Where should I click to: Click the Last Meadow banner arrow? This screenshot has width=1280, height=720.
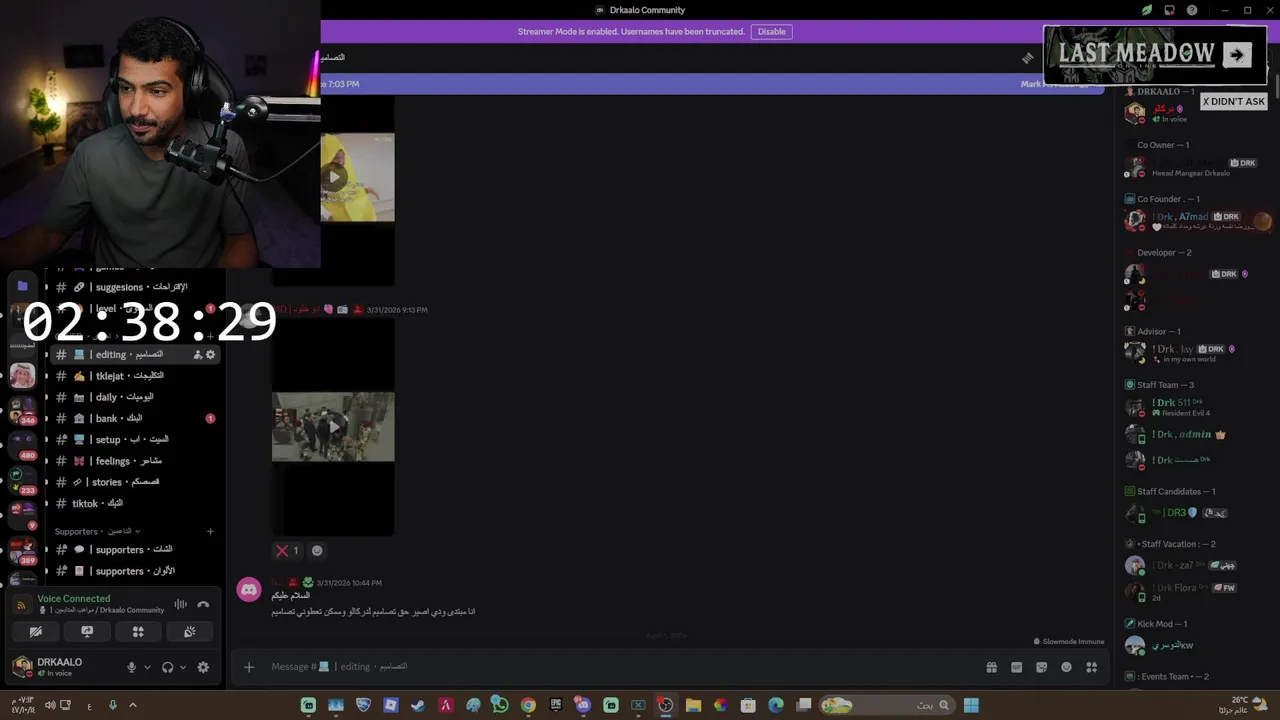[1237, 55]
